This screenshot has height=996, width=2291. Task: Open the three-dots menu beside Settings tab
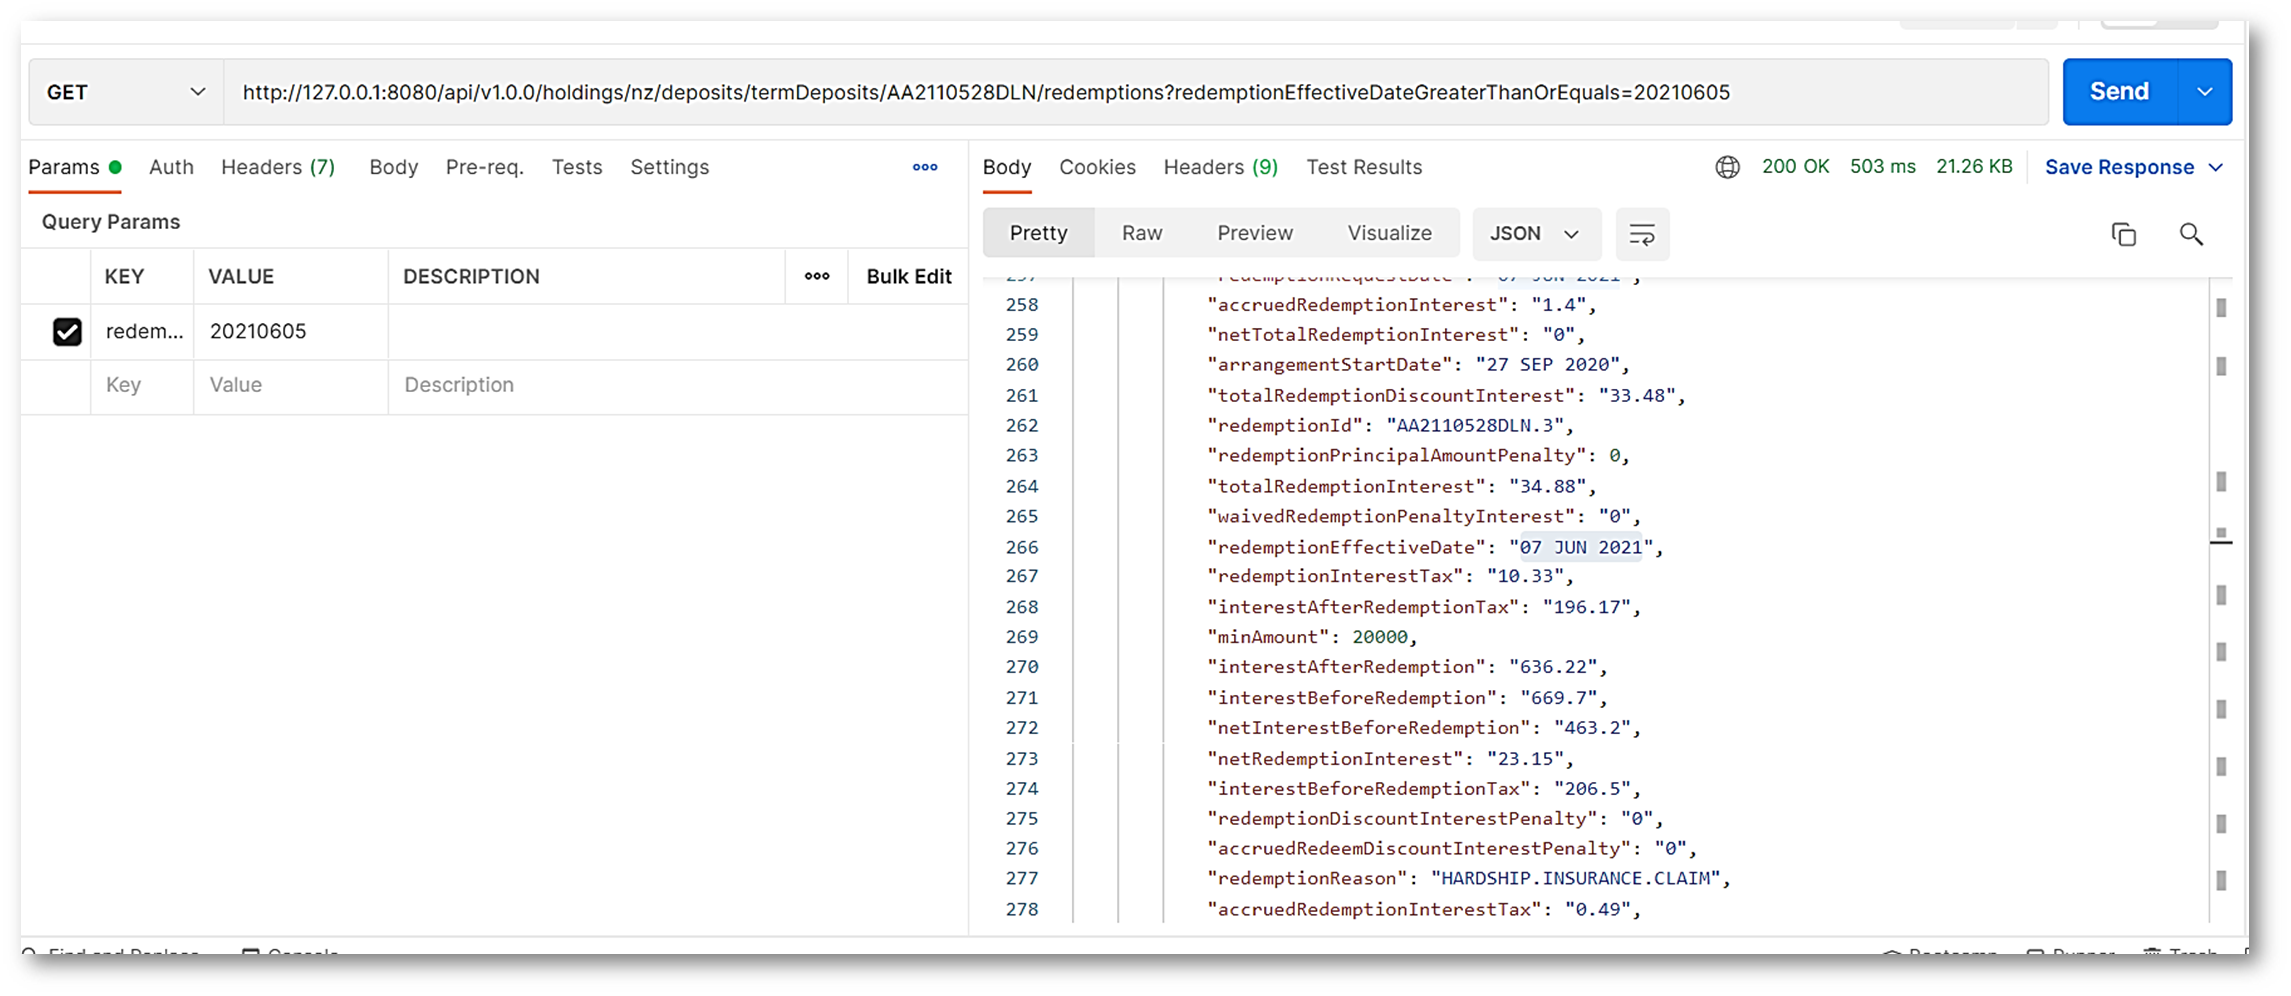pyautogui.click(x=924, y=167)
